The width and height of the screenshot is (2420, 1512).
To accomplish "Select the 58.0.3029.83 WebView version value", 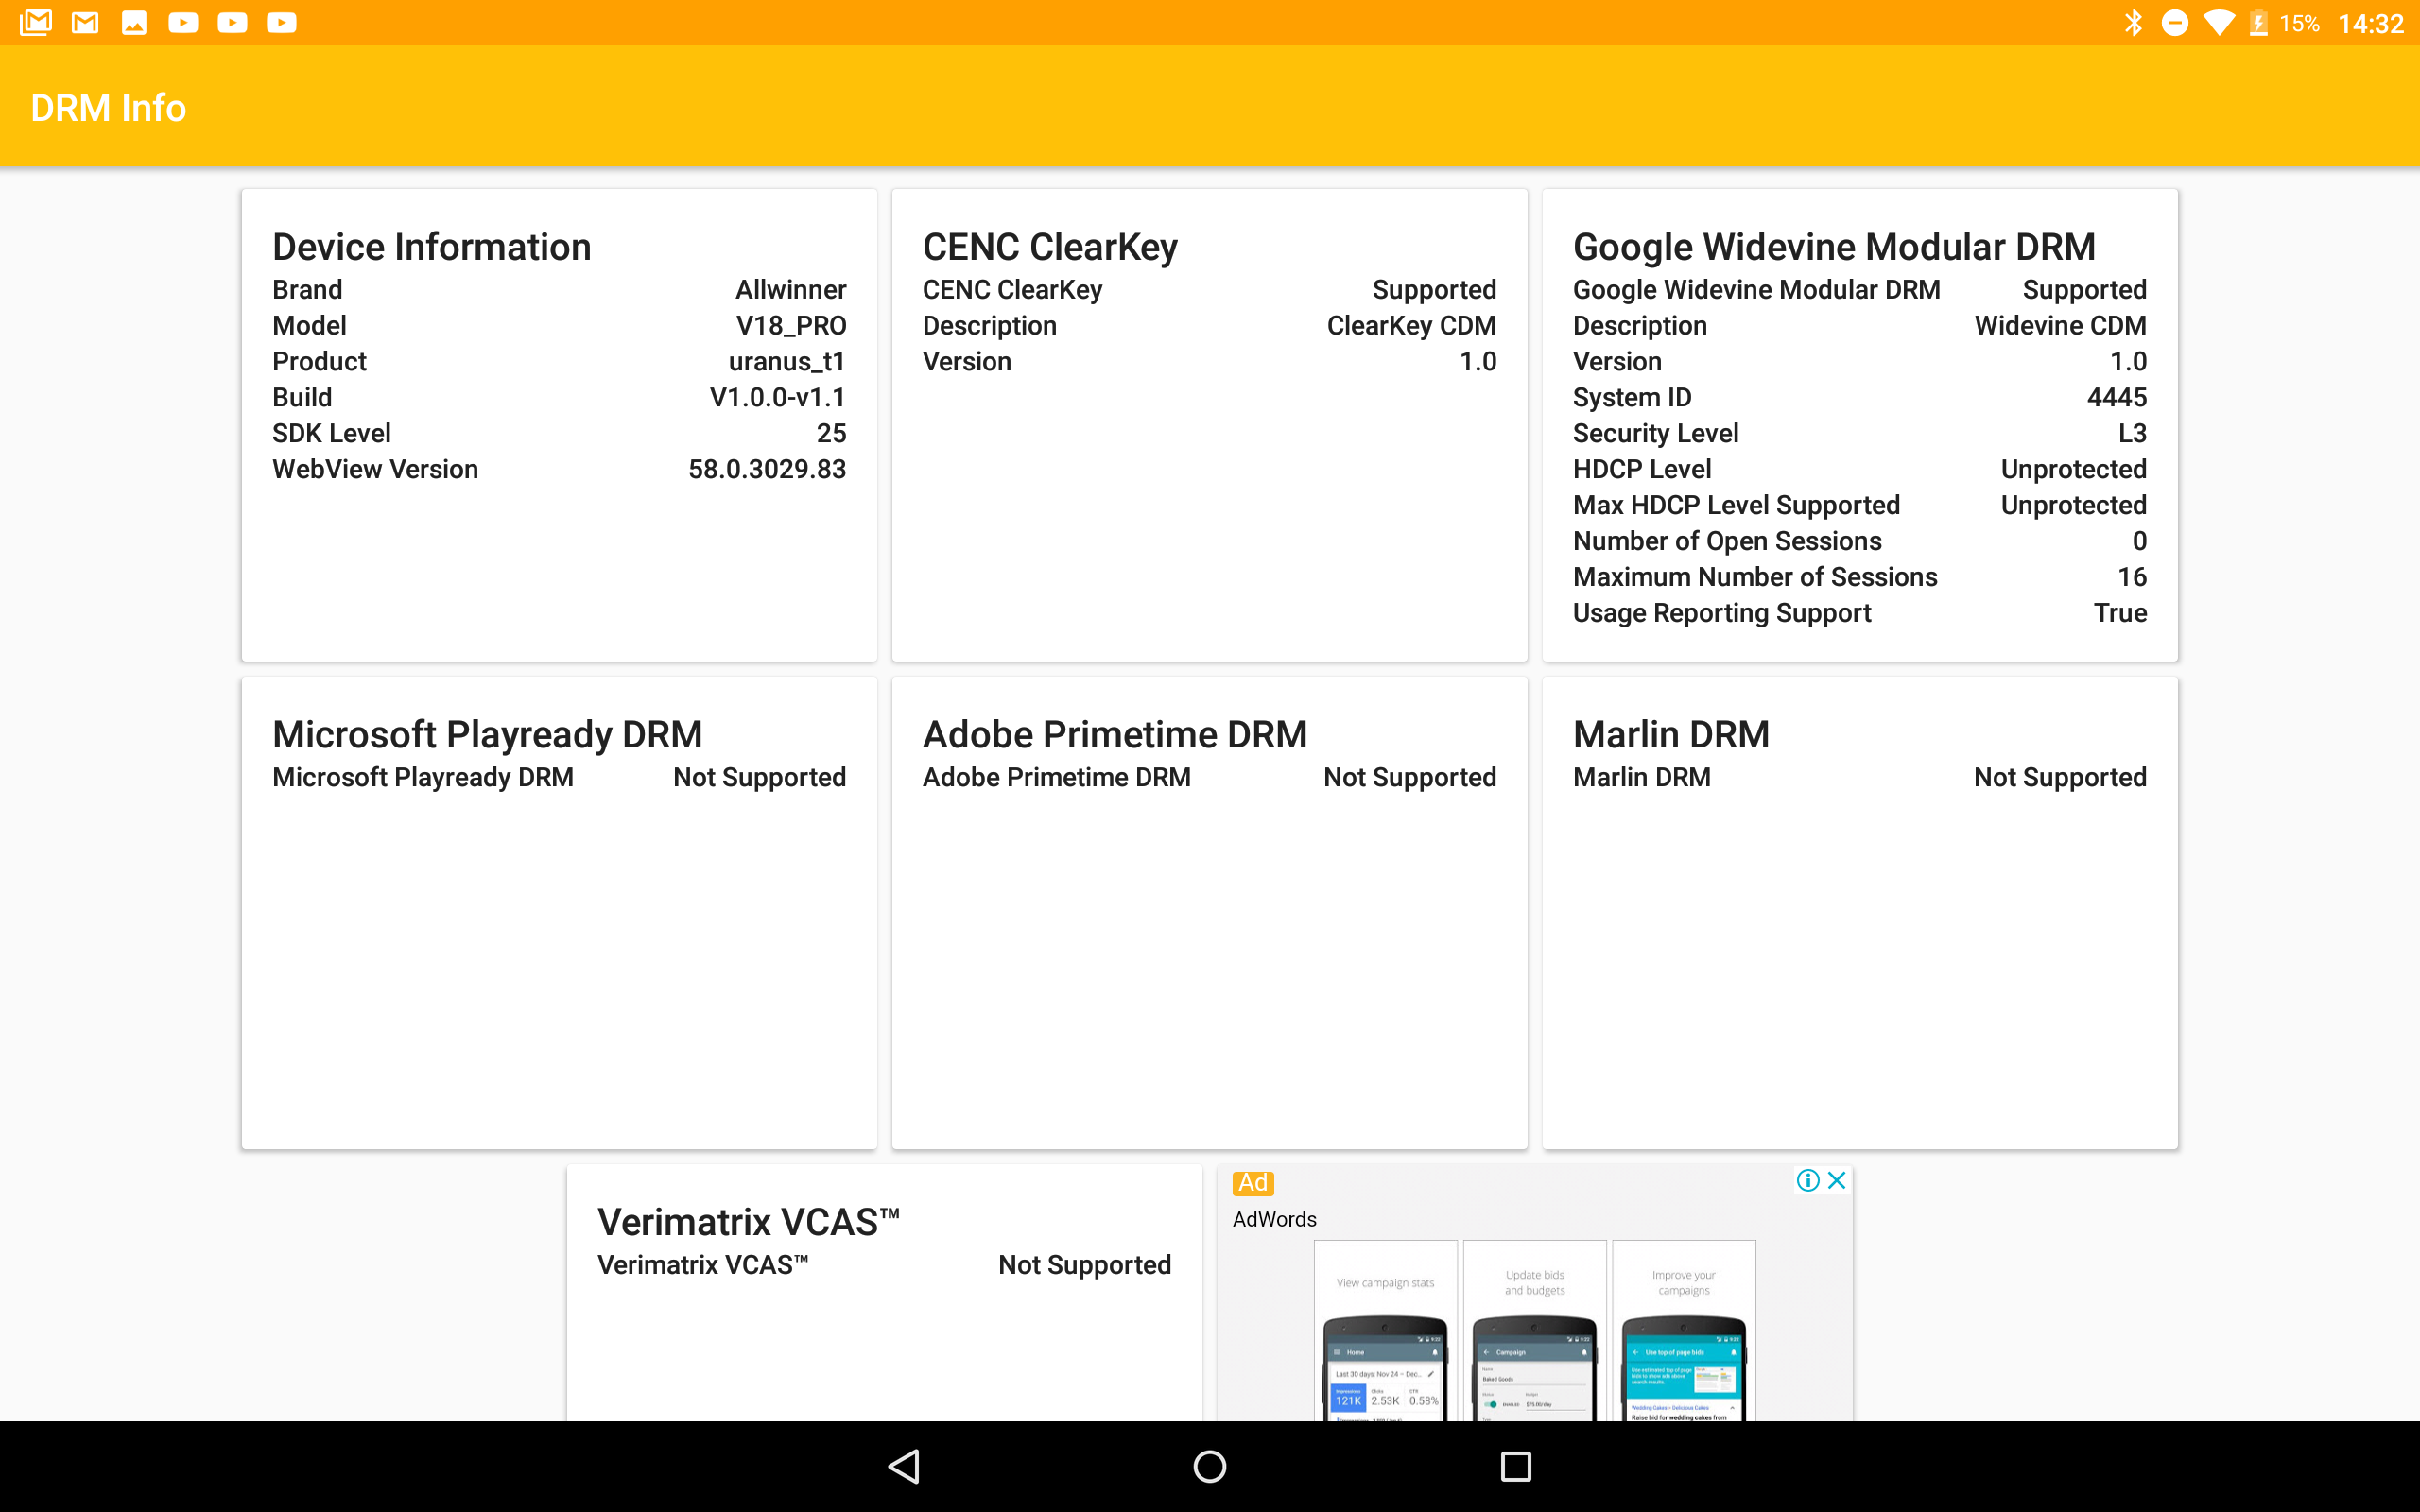I will pos(767,469).
